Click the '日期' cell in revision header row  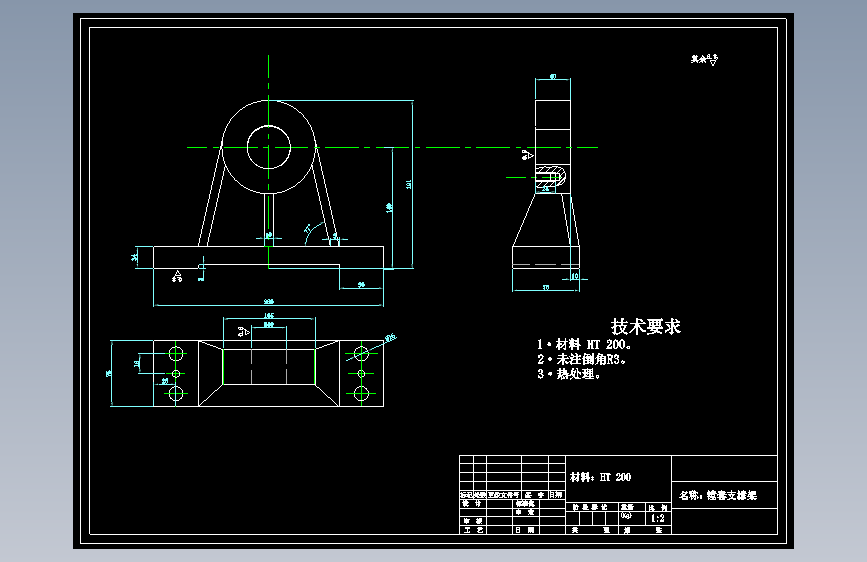point(556,495)
